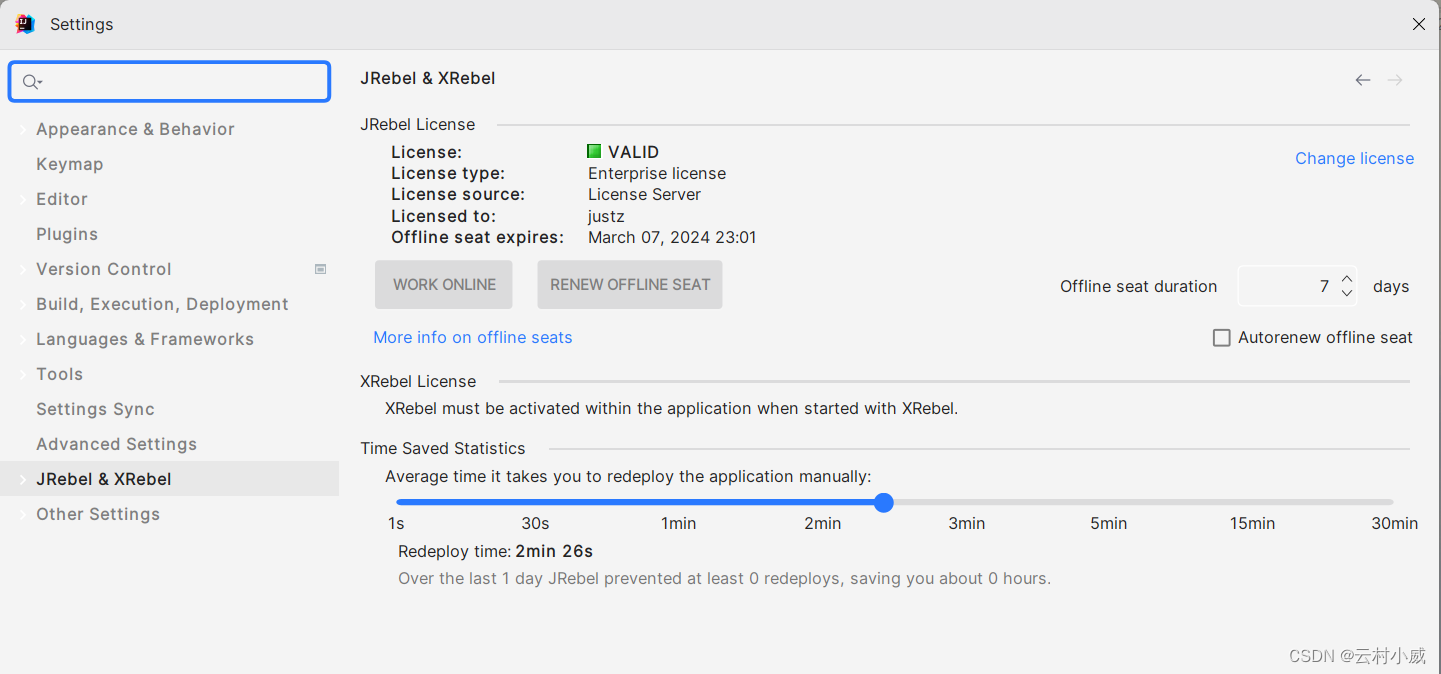Expand Appearance & Behavior section

point(22,129)
